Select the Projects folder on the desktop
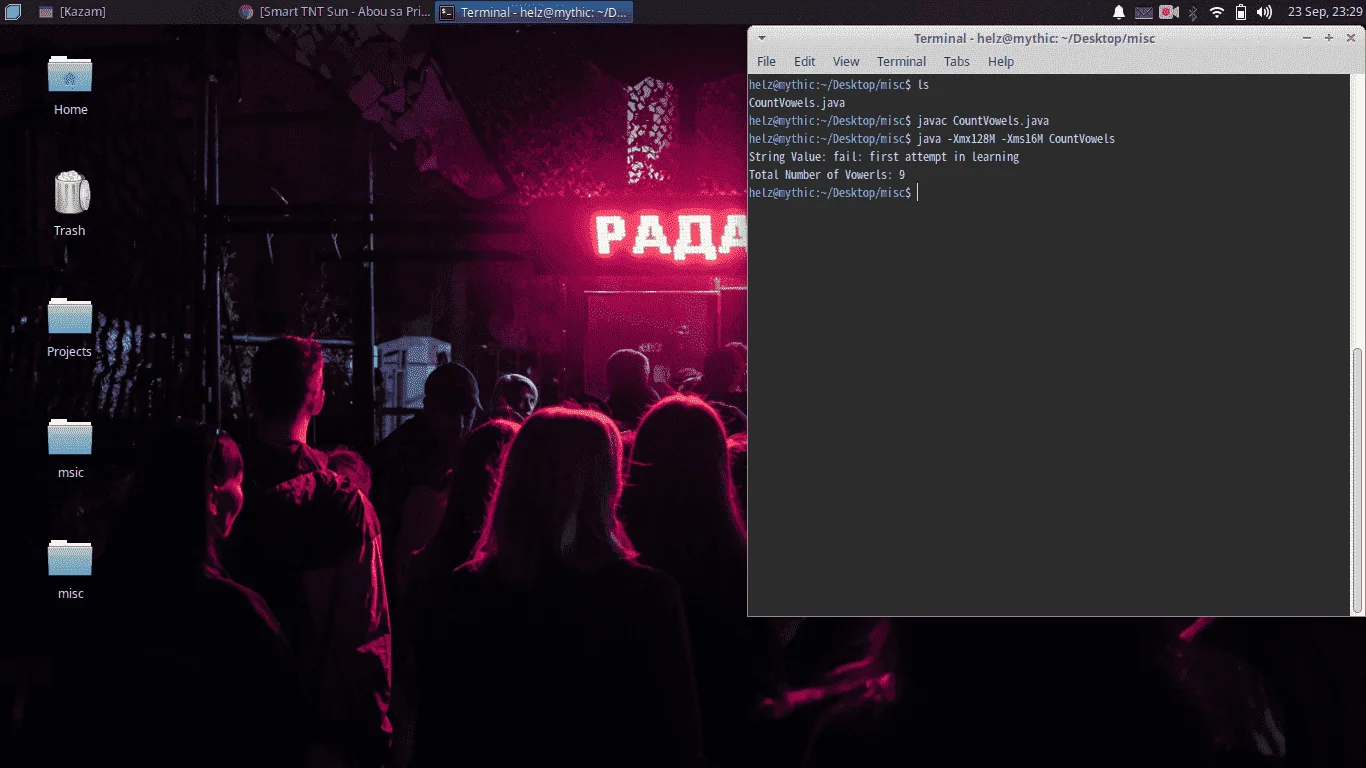The height and width of the screenshot is (768, 1366). (70, 316)
